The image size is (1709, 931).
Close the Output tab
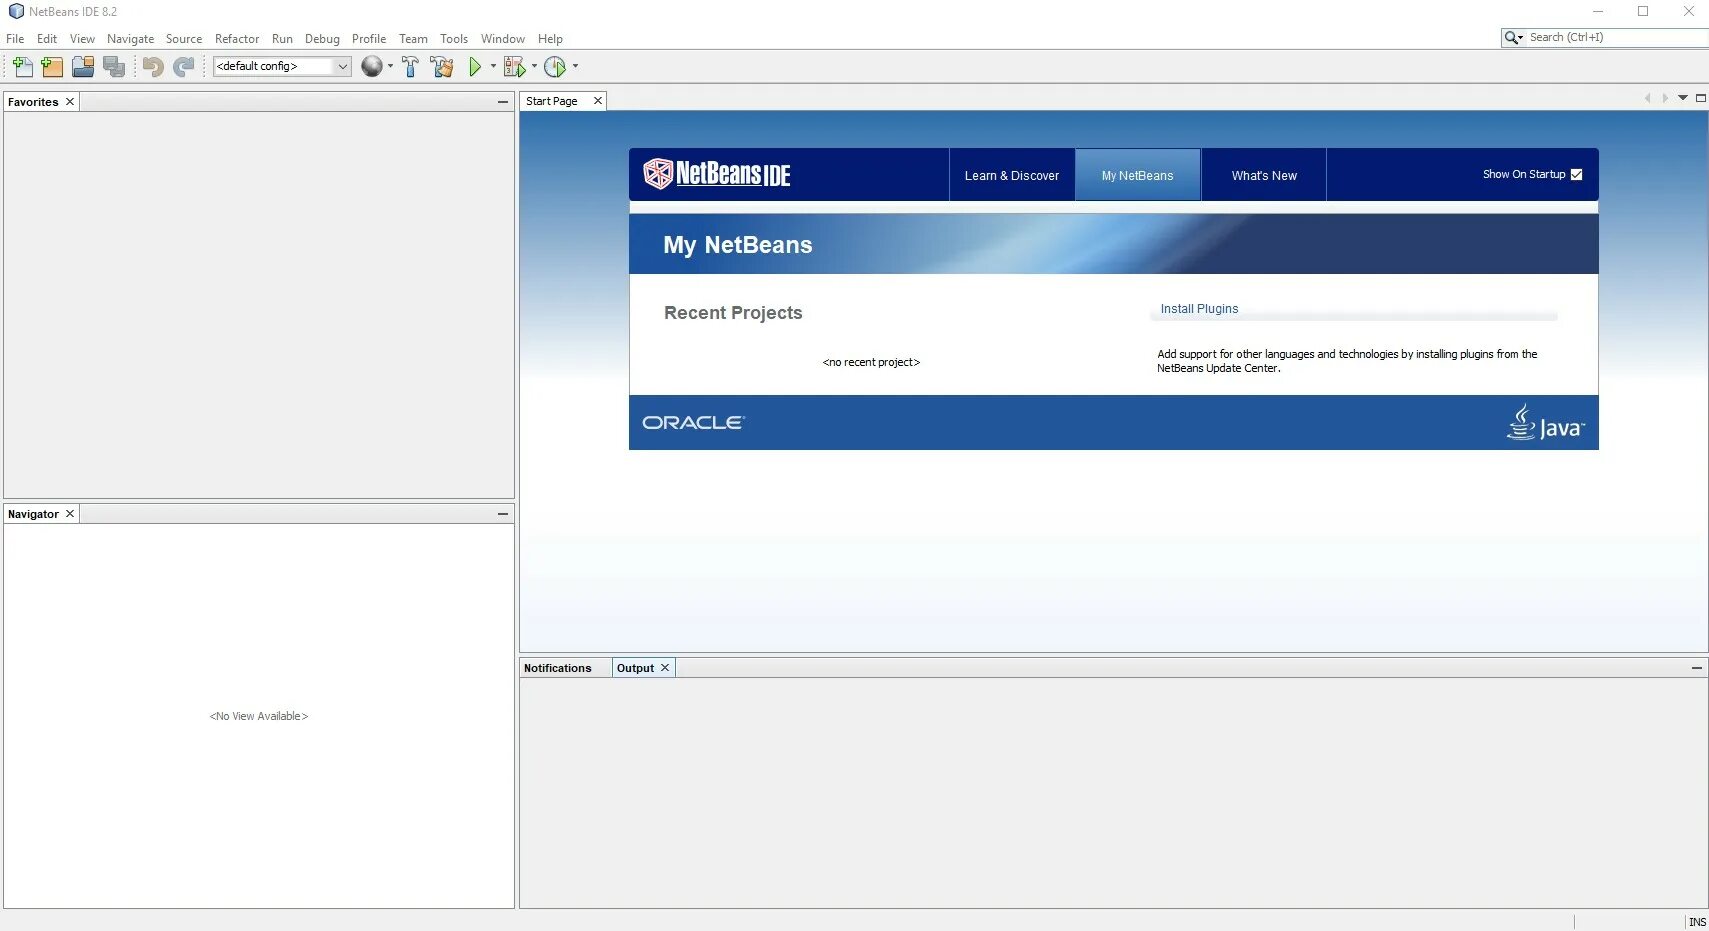coord(665,668)
